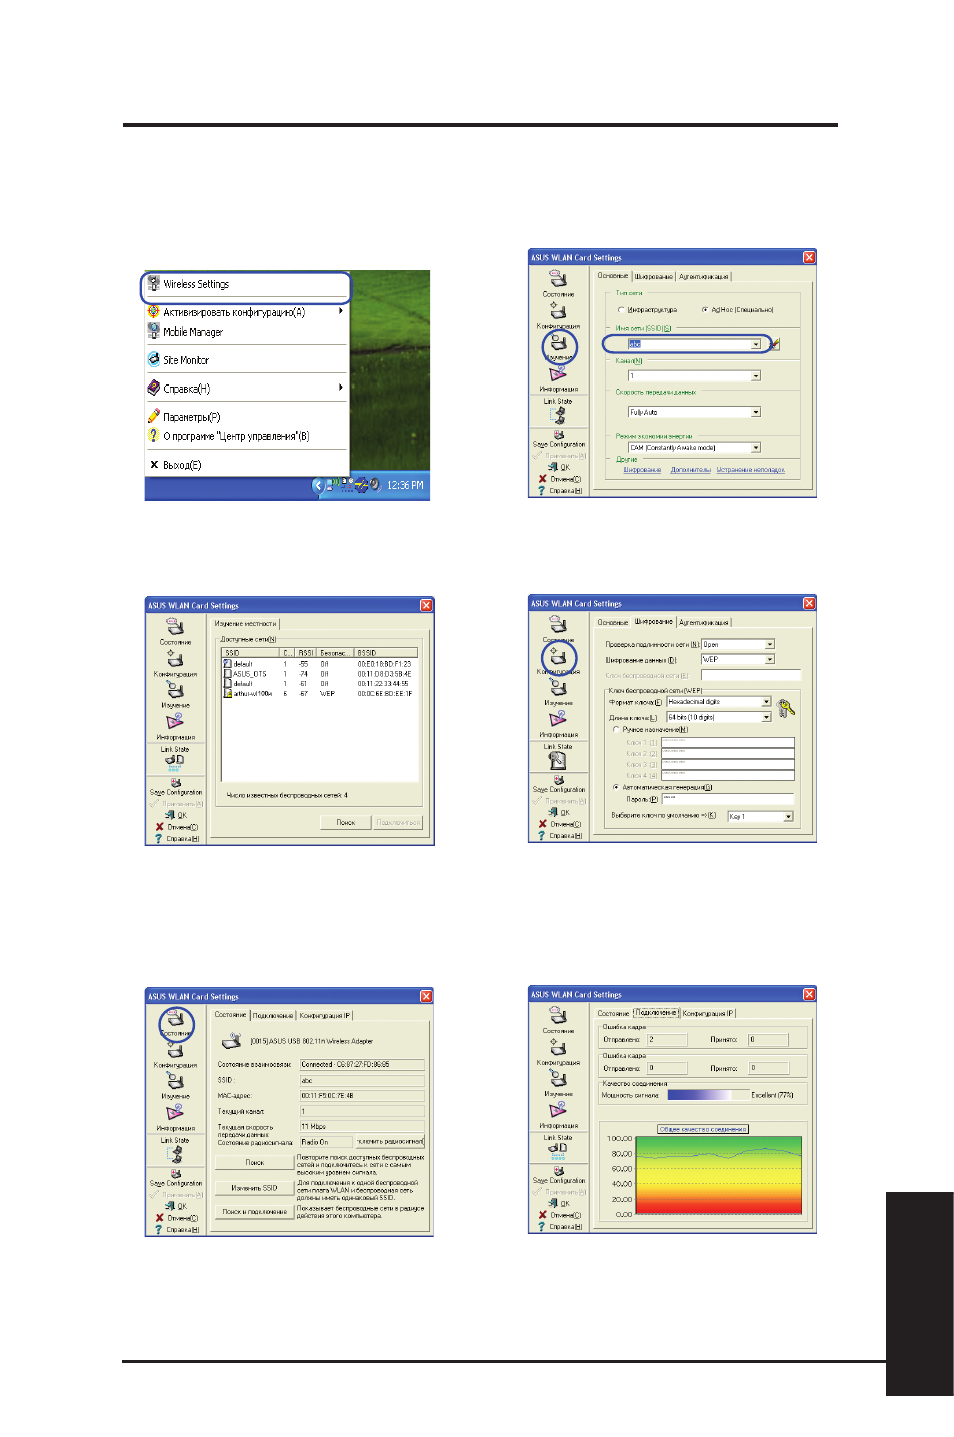The width and height of the screenshot is (954, 1437).
Task: Open the Справка(H) submenu
Action: click(246, 388)
